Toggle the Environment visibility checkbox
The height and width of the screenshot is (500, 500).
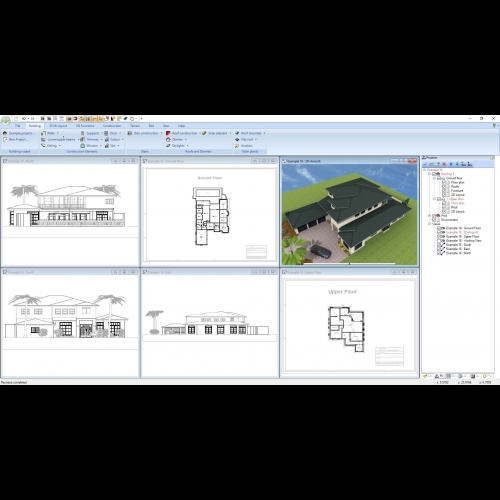(434, 220)
